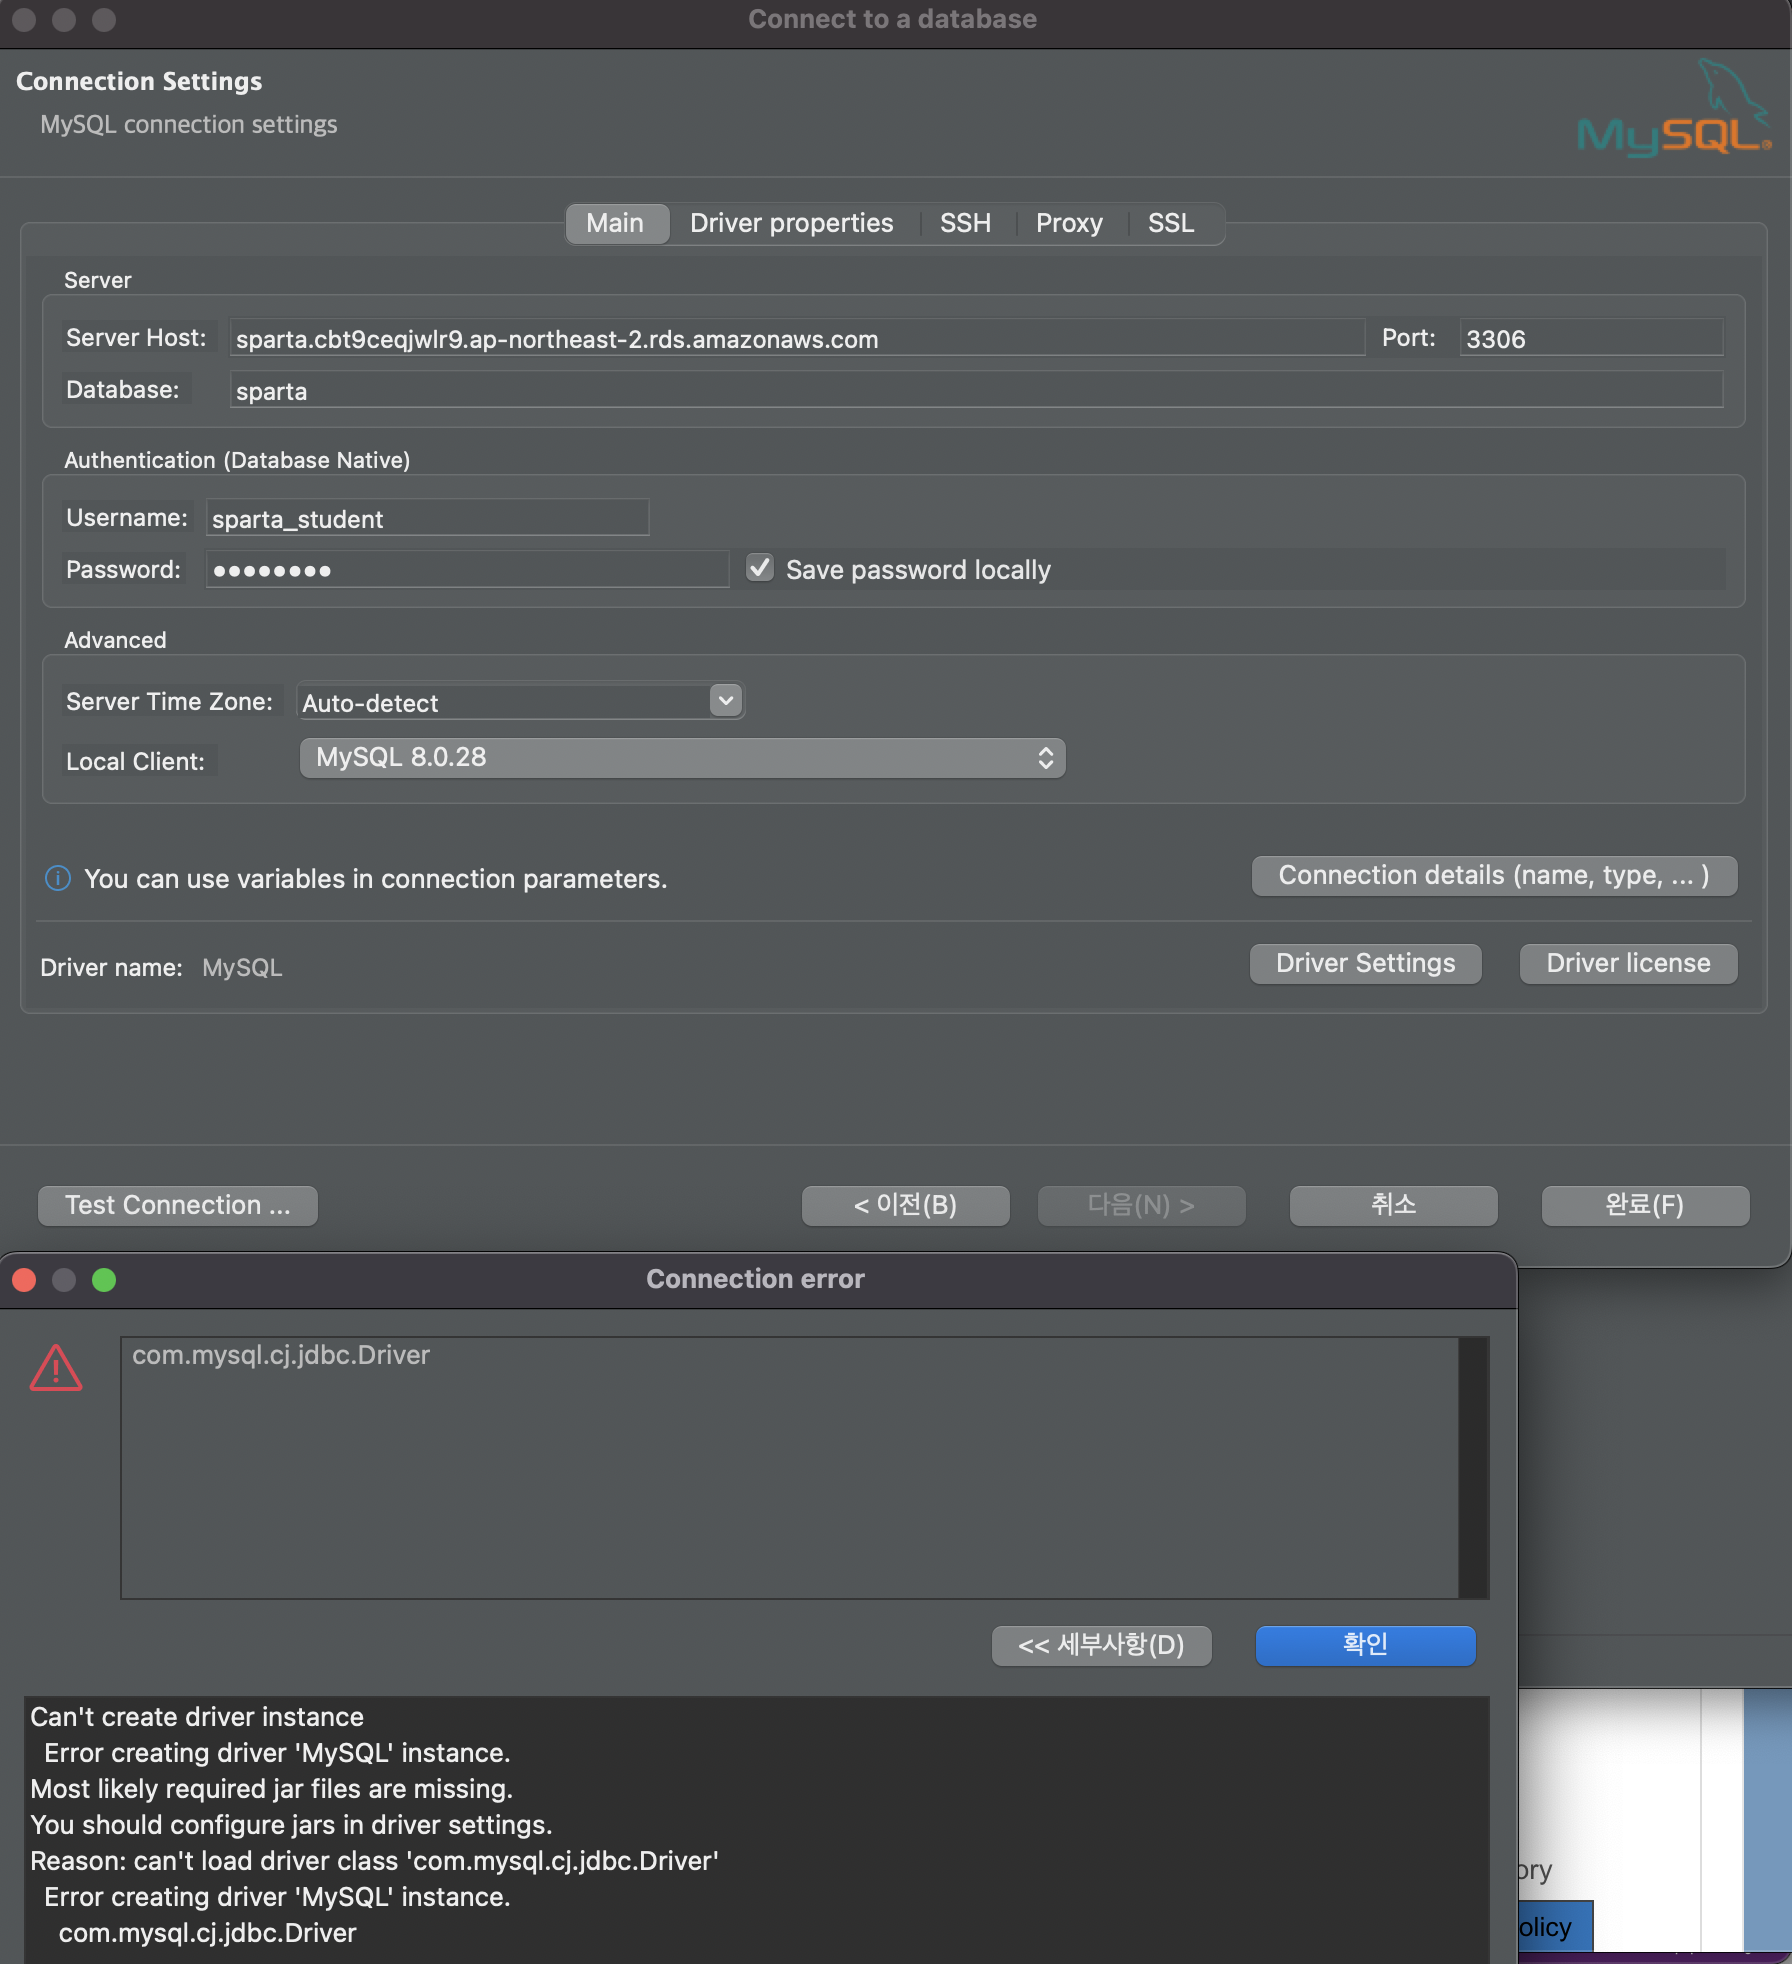
Task: Click the red warning triangle icon
Action: pos(56,1368)
